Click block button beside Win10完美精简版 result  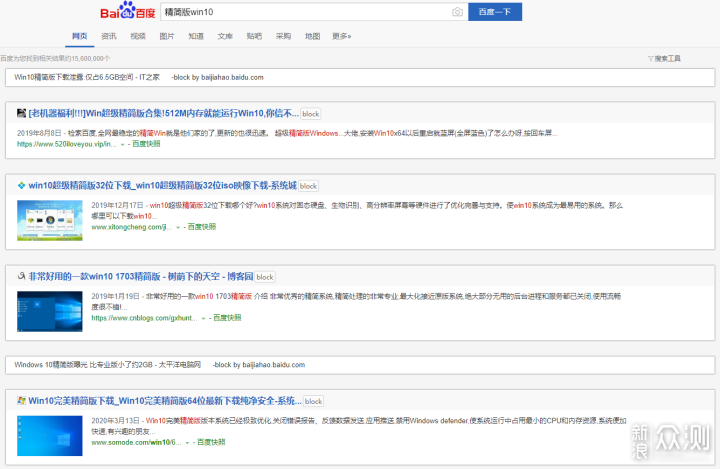(x=314, y=401)
